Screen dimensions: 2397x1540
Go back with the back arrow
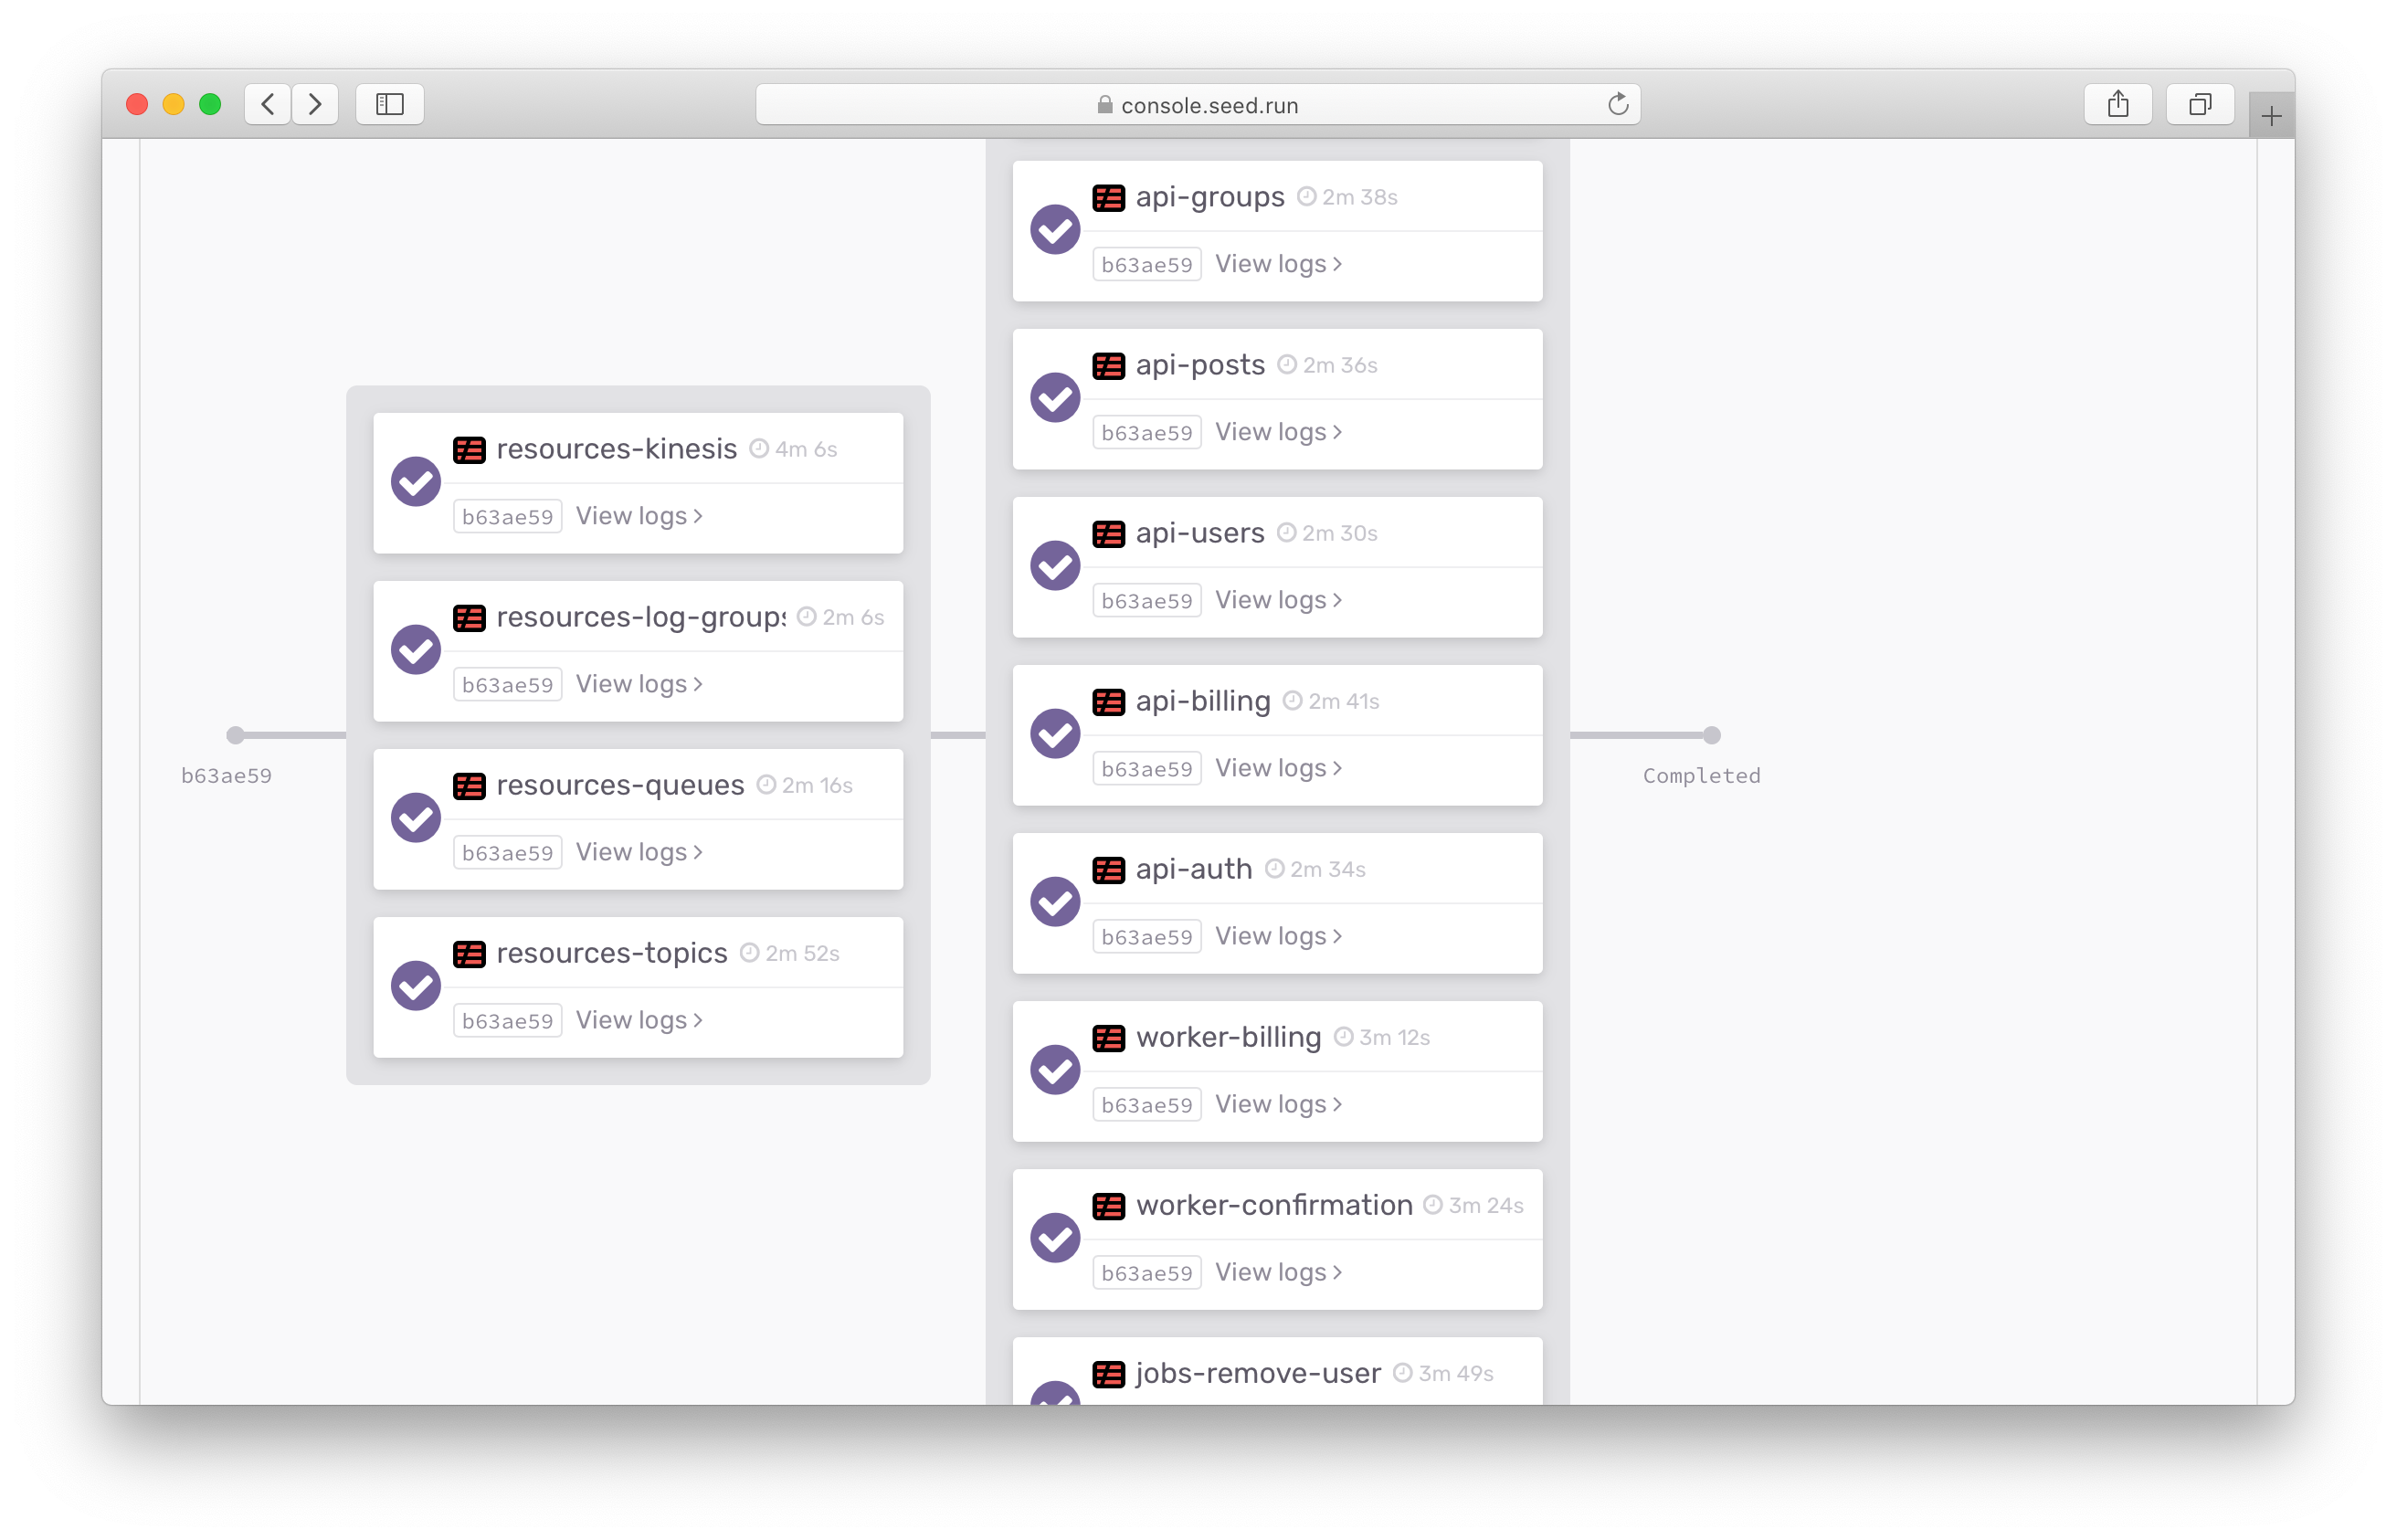click(268, 104)
